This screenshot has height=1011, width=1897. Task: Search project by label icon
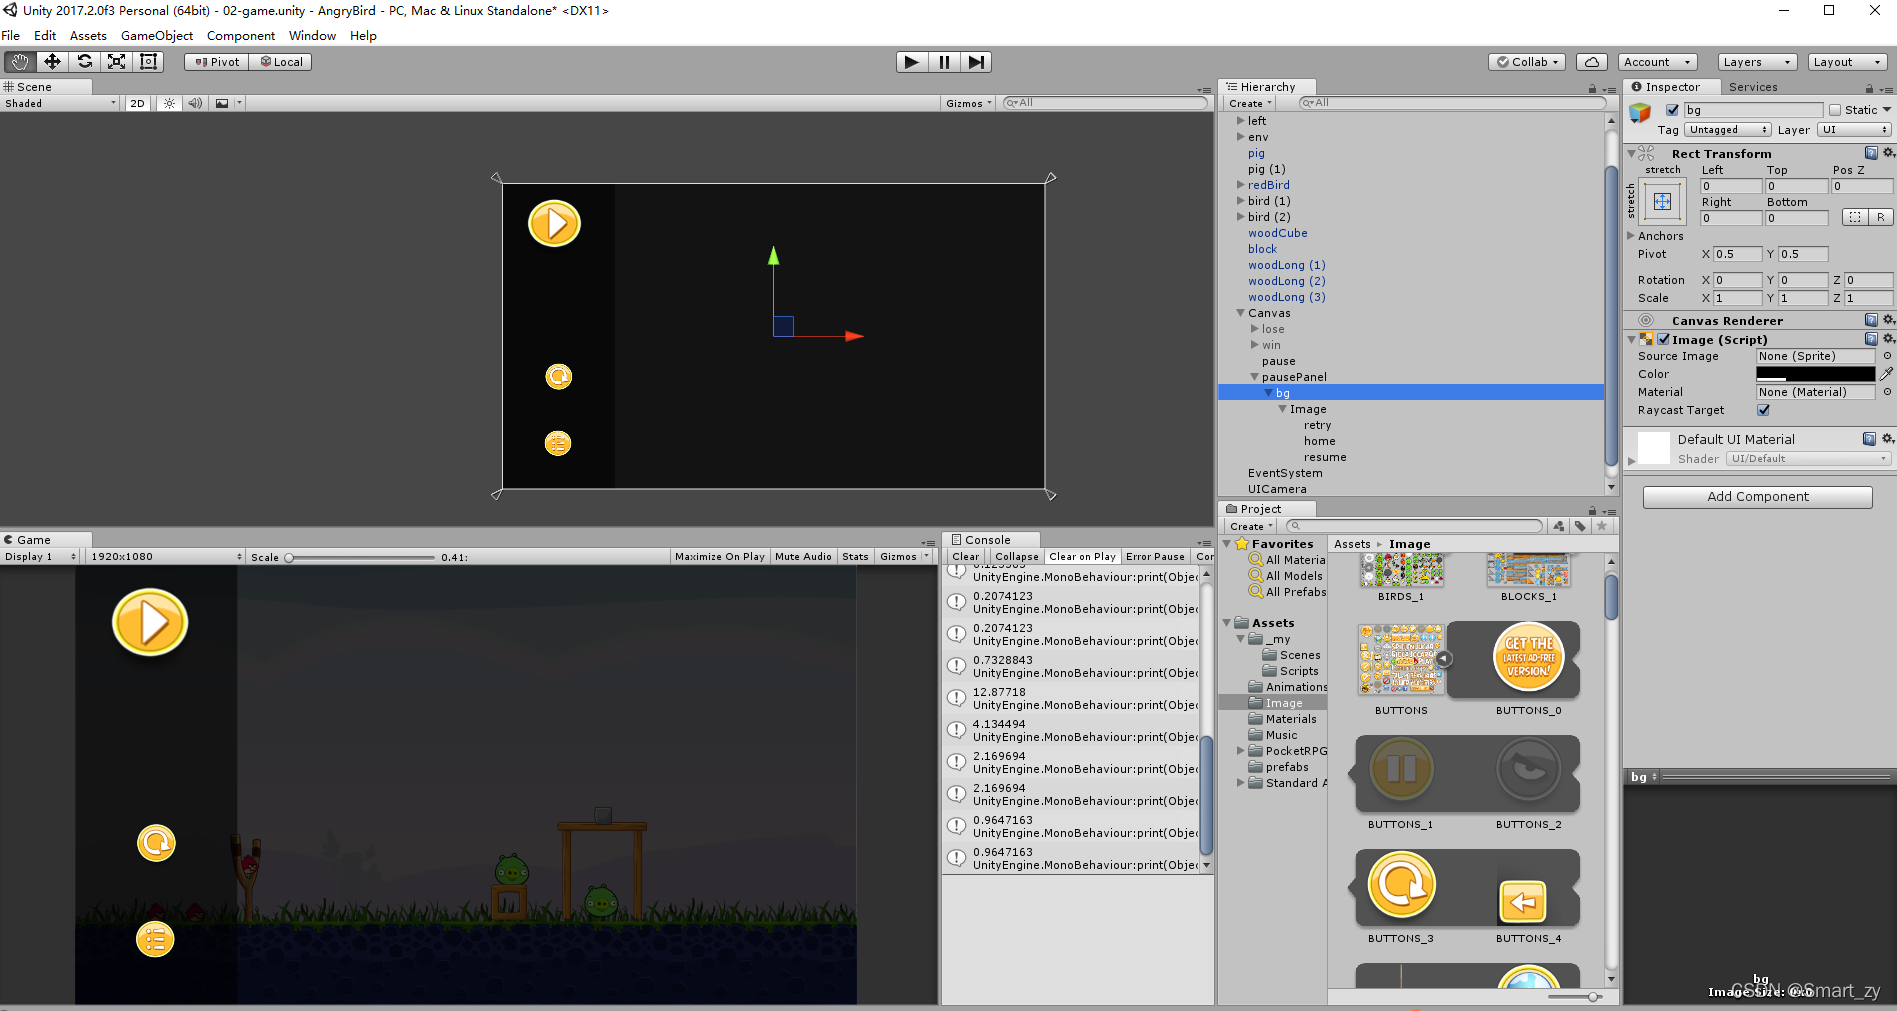point(1580,526)
